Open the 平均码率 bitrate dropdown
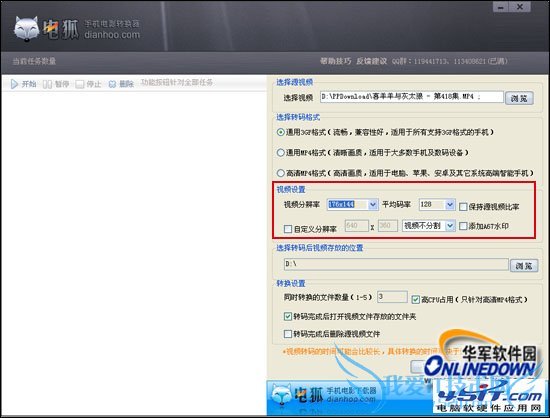Viewport: 550px width, 418px height. (x=450, y=204)
